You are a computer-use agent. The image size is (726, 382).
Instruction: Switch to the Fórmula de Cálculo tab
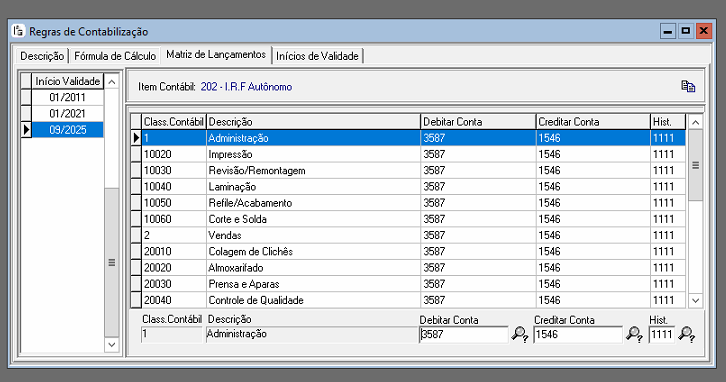click(115, 56)
